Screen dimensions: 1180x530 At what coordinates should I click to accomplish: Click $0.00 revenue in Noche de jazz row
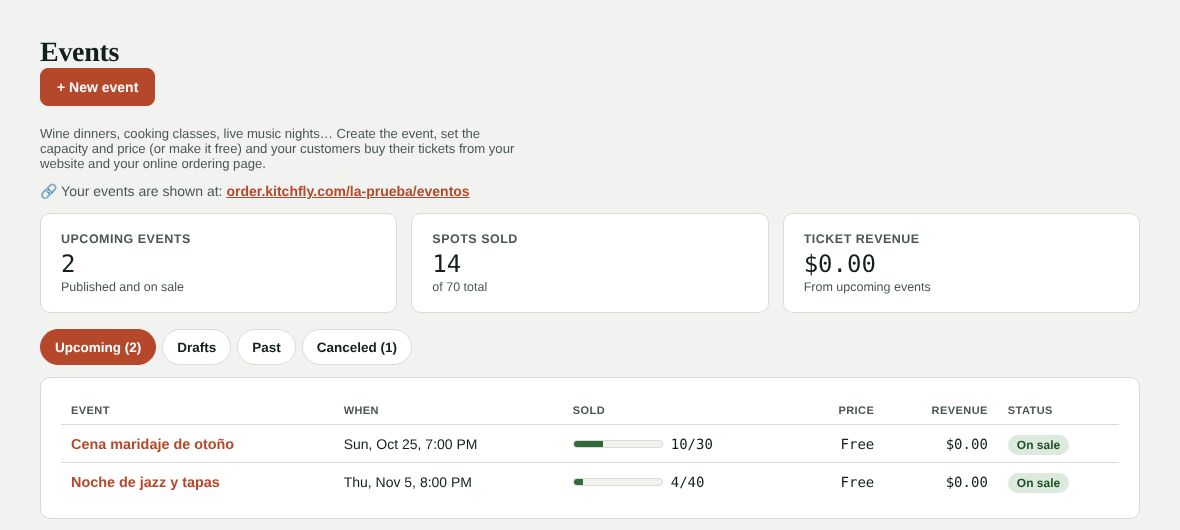coord(967,482)
